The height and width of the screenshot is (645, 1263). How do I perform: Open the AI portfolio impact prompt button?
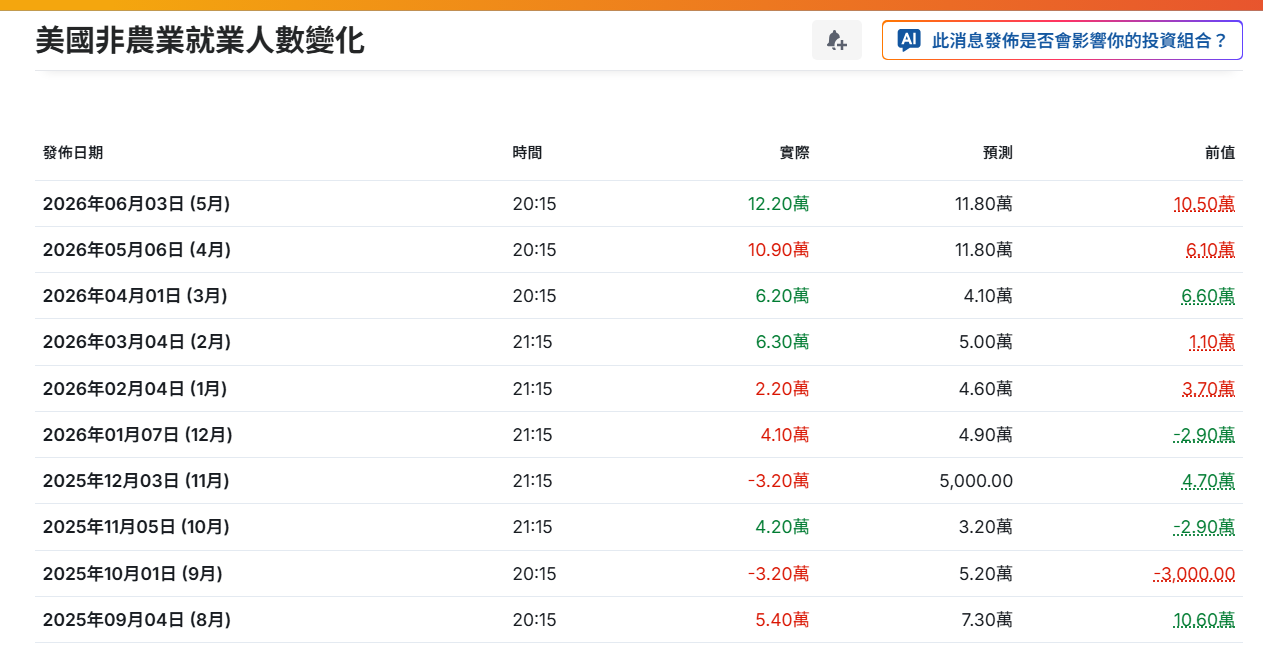1062,40
